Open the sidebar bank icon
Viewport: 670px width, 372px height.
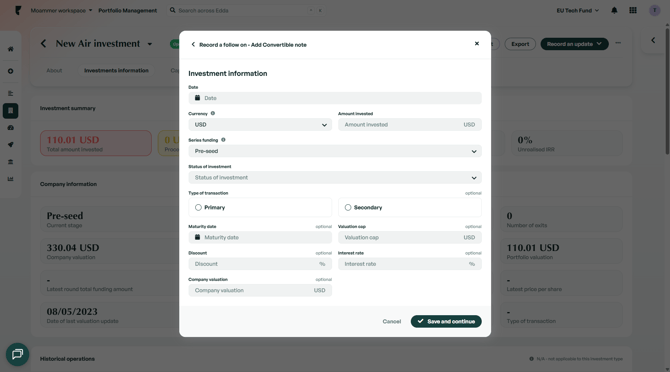tap(11, 162)
